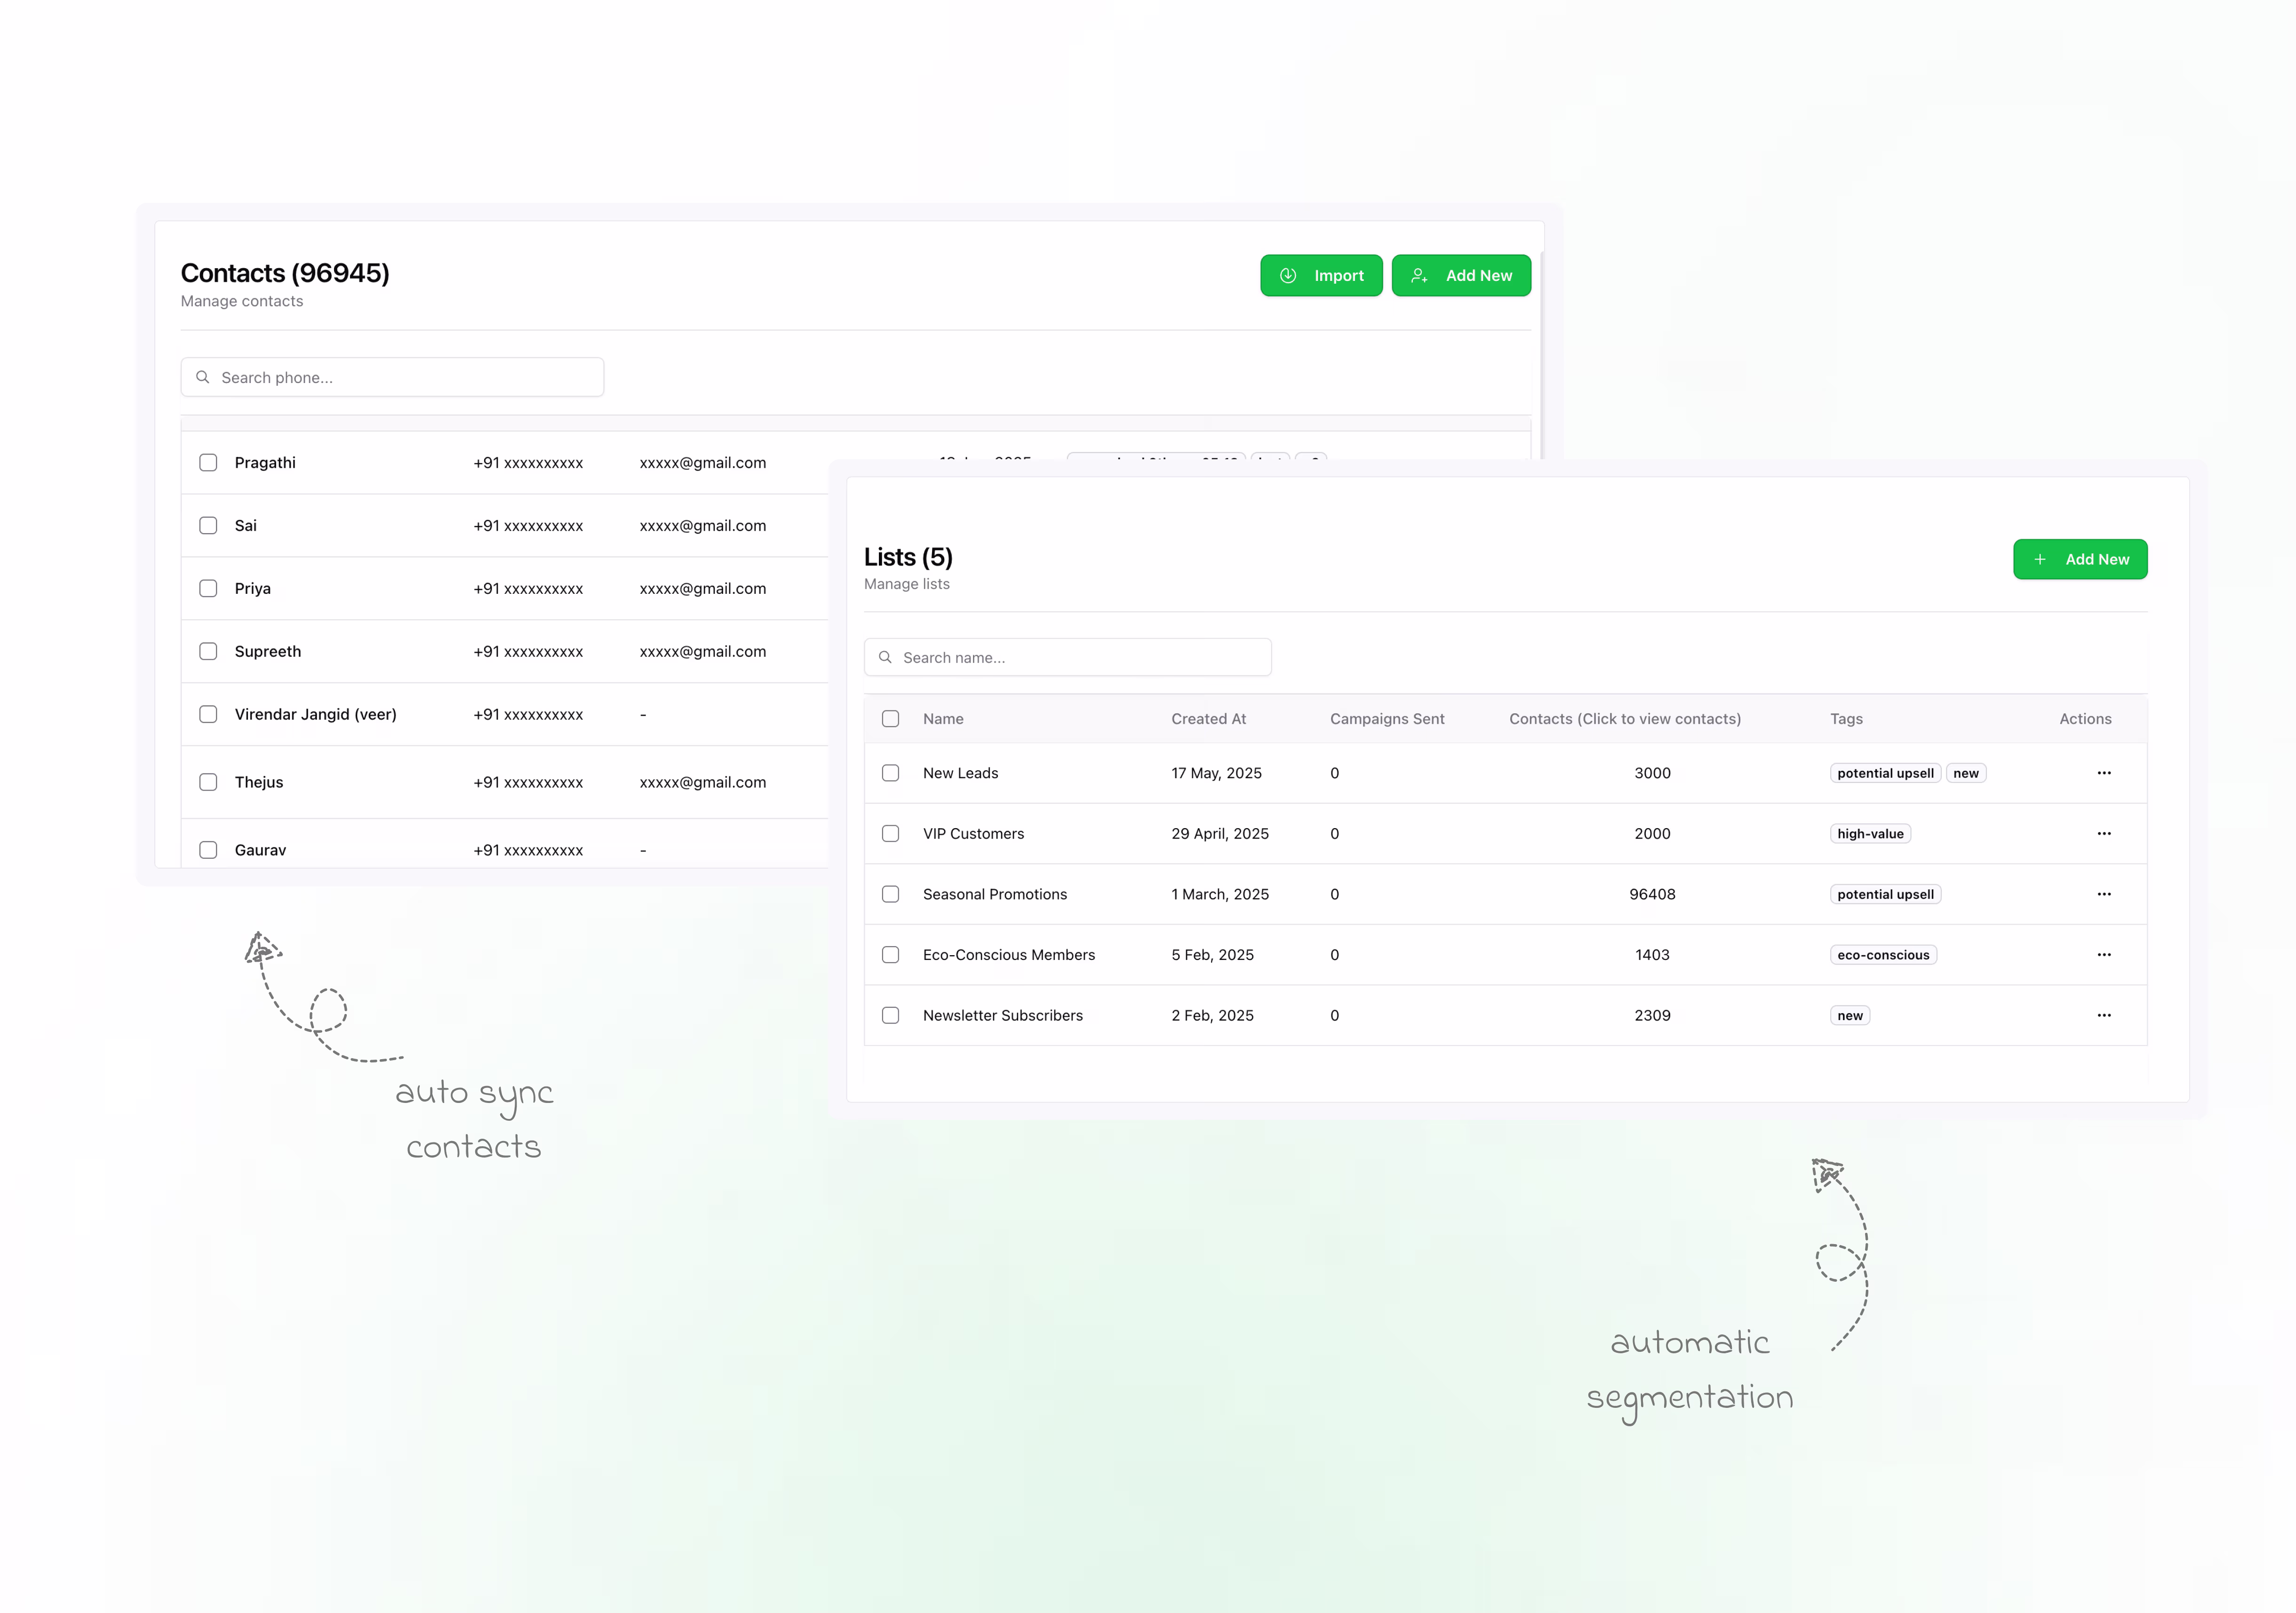
Task: Click search icon in phone search
Action: click(x=203, y=377)
